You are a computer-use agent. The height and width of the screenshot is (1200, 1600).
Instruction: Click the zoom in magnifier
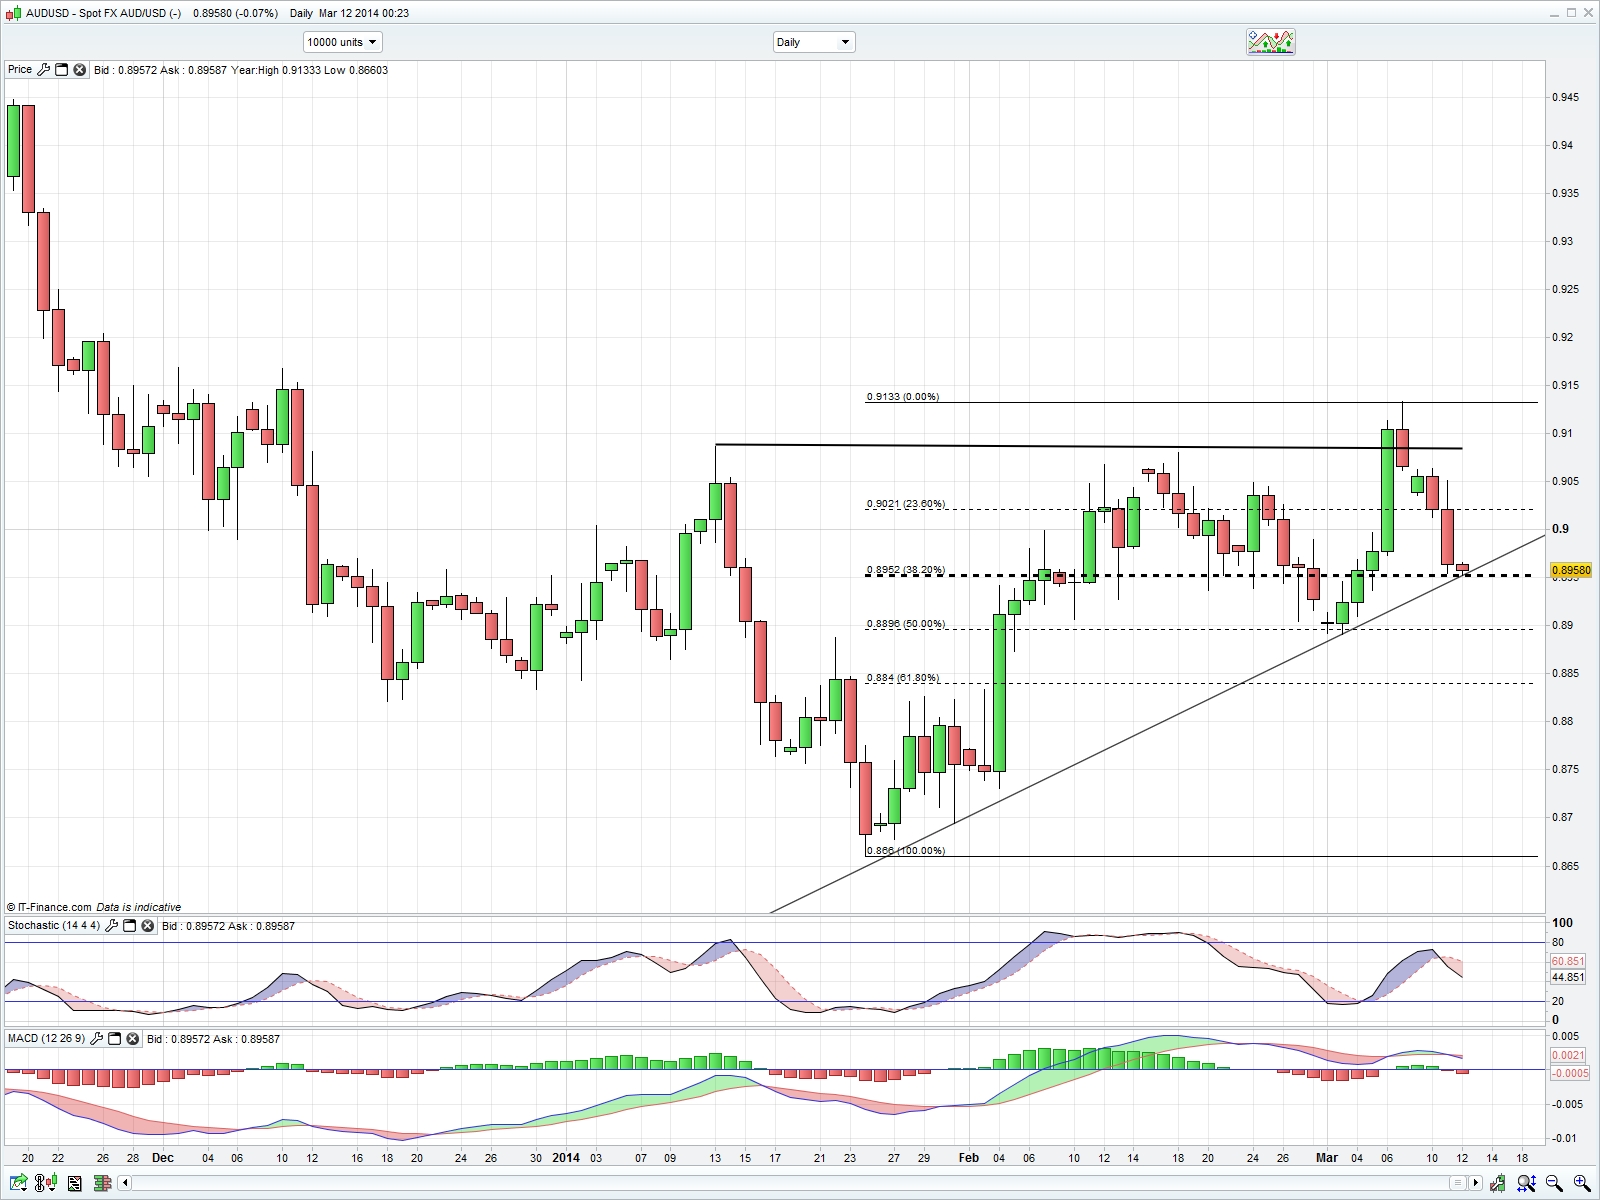coord(1581,1183)
